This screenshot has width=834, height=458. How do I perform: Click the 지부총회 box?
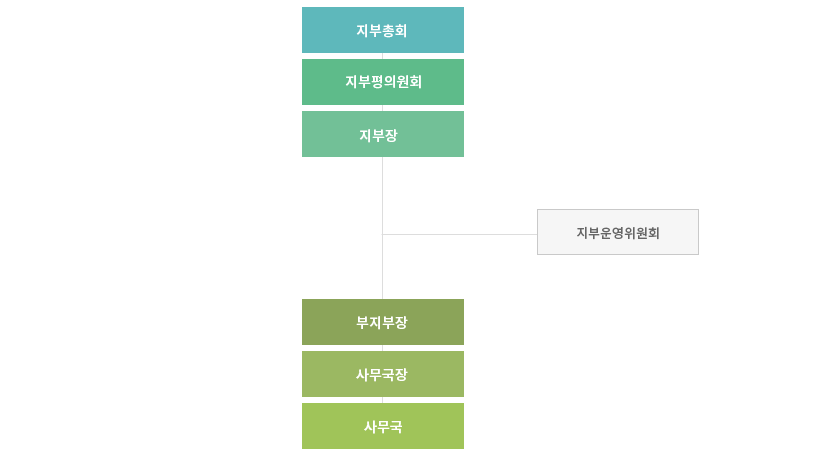pos(383,30)
